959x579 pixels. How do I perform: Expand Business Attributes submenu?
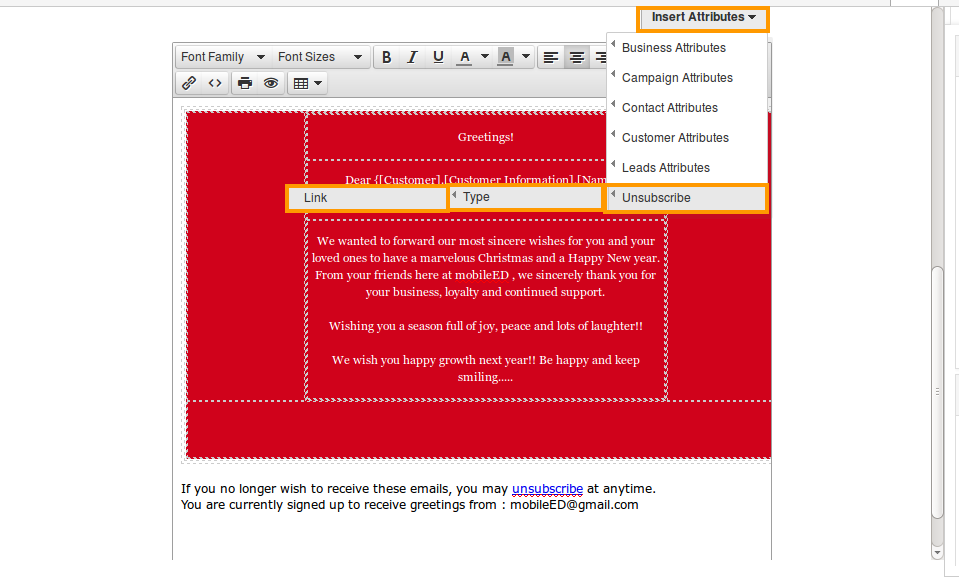(x=687, y=48)
